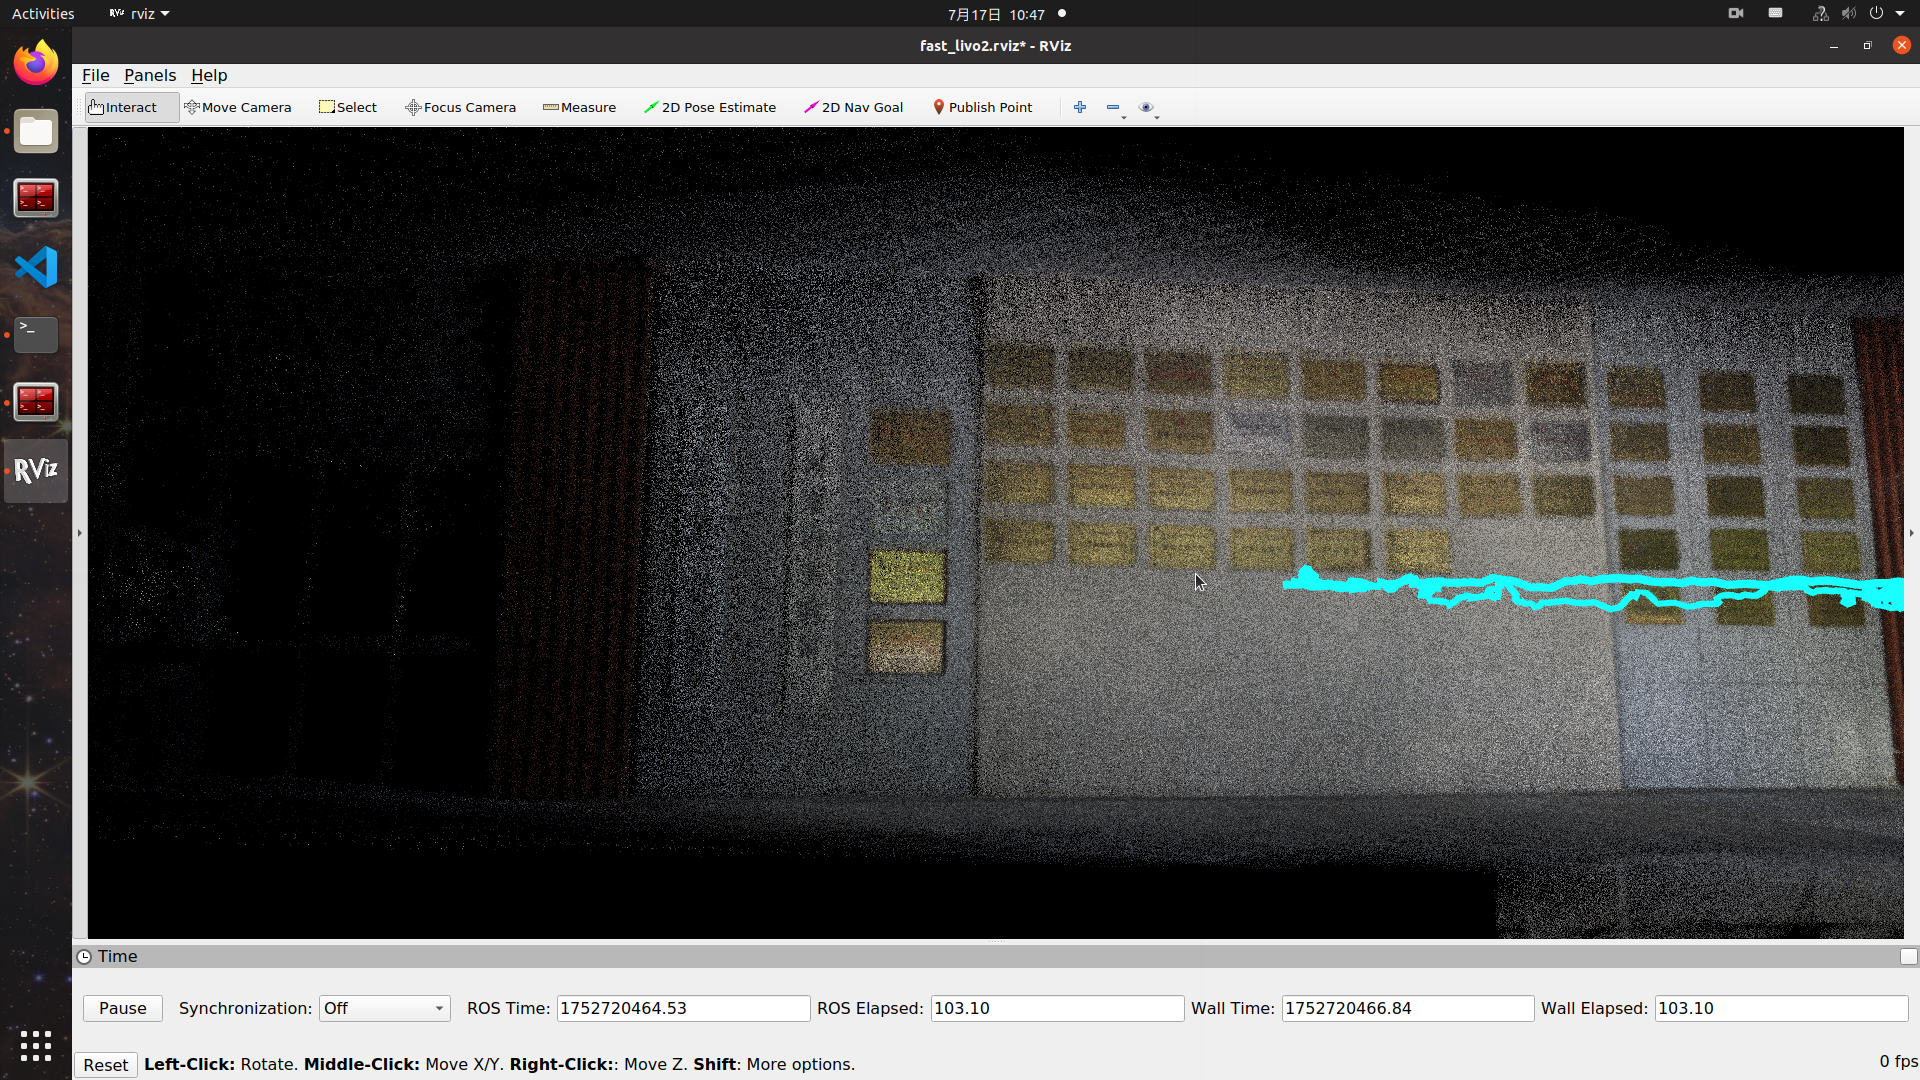Click the blue plus add-tool icon
The image size is (1920, 1080).
(1080, 107)
